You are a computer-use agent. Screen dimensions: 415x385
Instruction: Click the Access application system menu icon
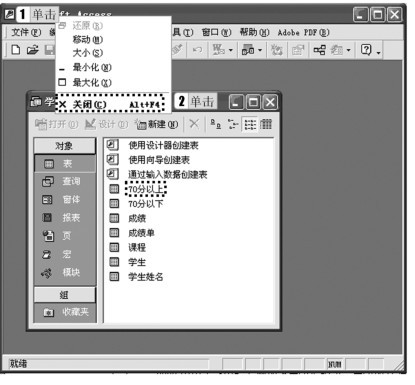tap(9, 14)
